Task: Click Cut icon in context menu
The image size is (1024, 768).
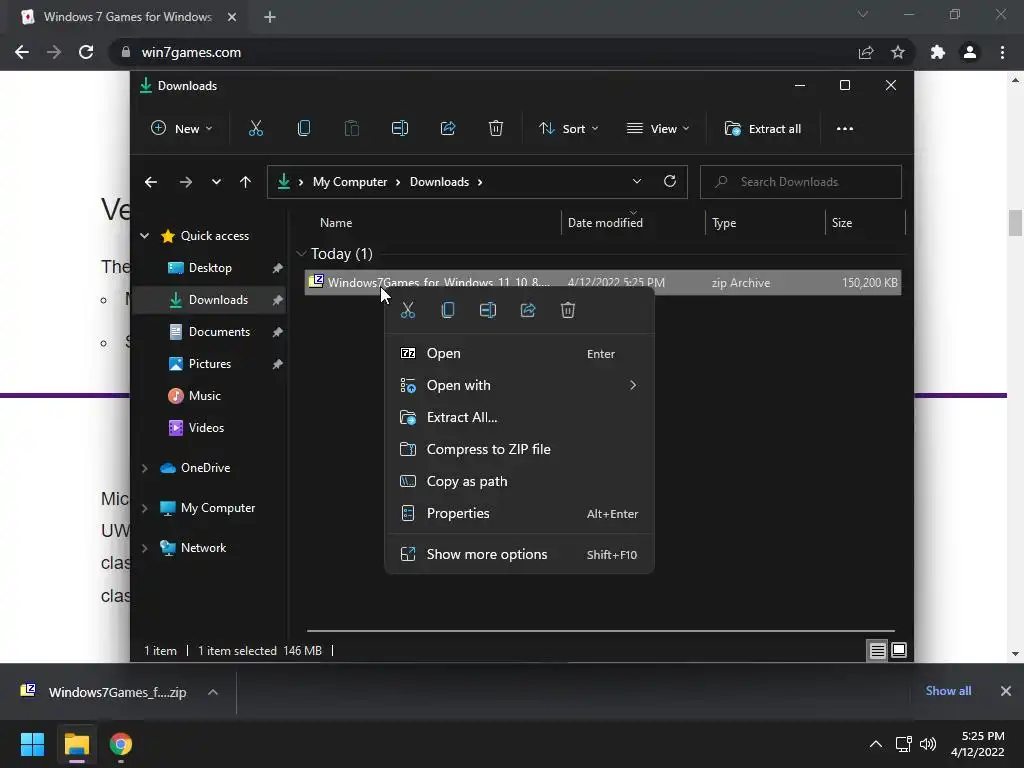Action: point(408,310)
